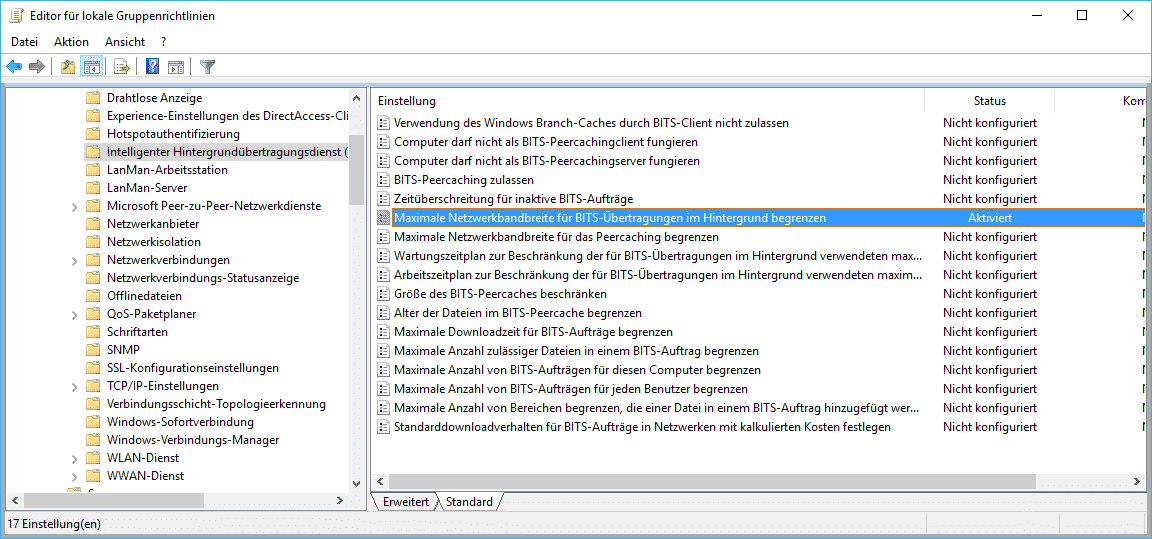Click the Up one level folder icon
Viewport: 1152px width, 539px height.
coord(68,67)
